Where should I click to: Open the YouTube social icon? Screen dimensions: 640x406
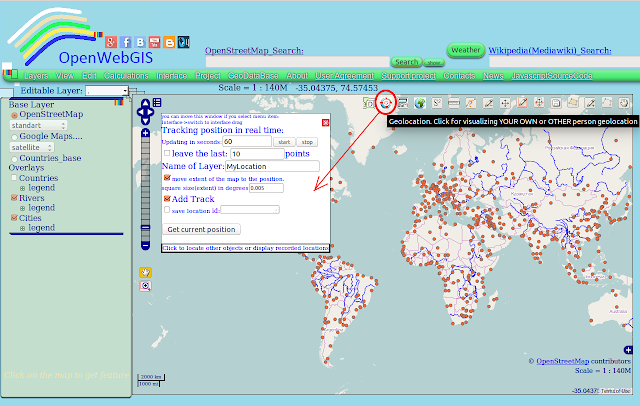point(154,42)
